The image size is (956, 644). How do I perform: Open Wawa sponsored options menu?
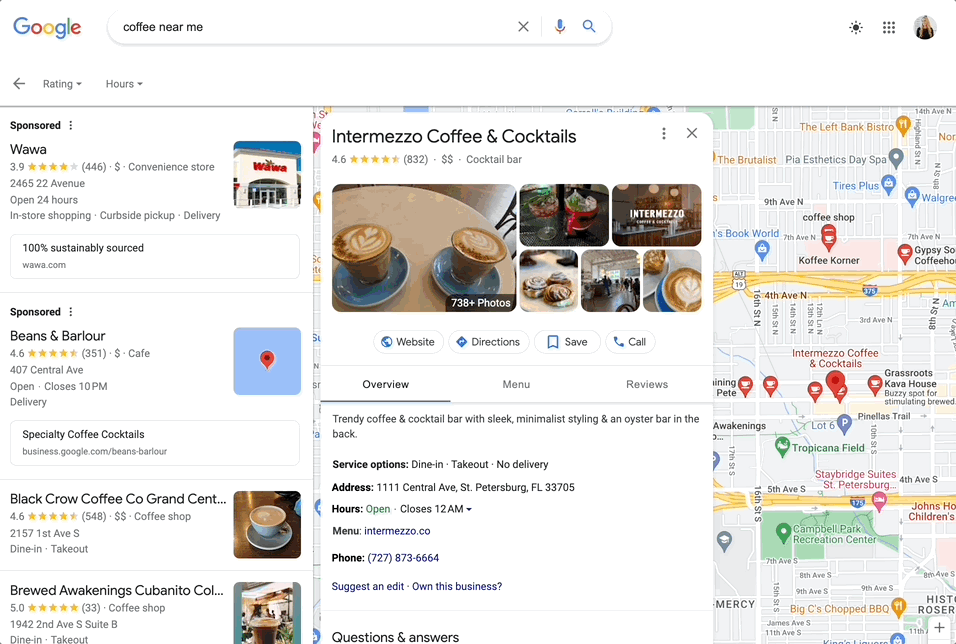pyautogui.click(x=71, y=125)
